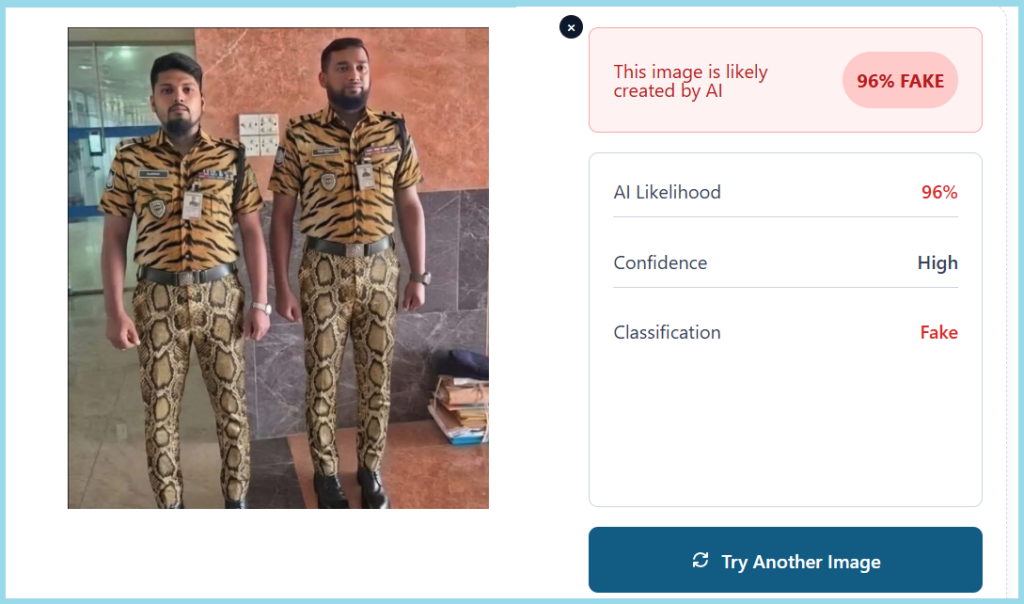This screenshot has width=1024, height=604.
Task: Close the image preview with the X button
Action: click(571, 28)
